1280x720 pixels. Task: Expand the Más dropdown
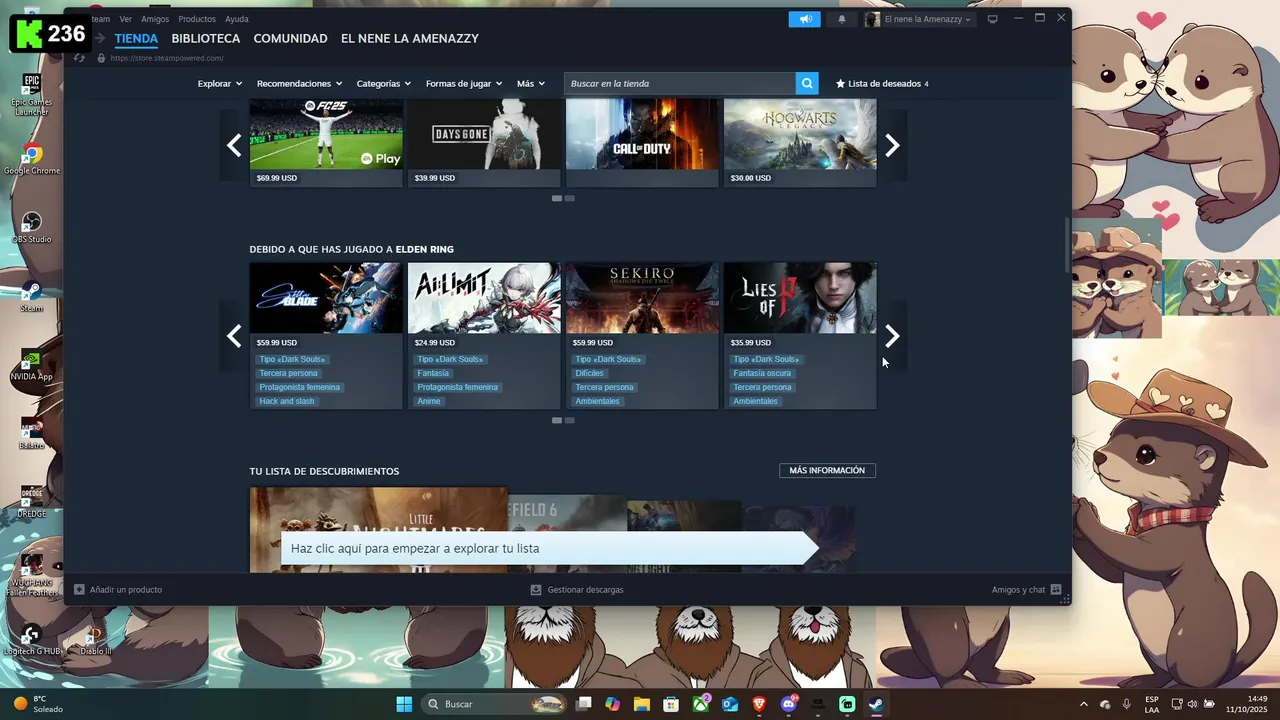point(531,84)
